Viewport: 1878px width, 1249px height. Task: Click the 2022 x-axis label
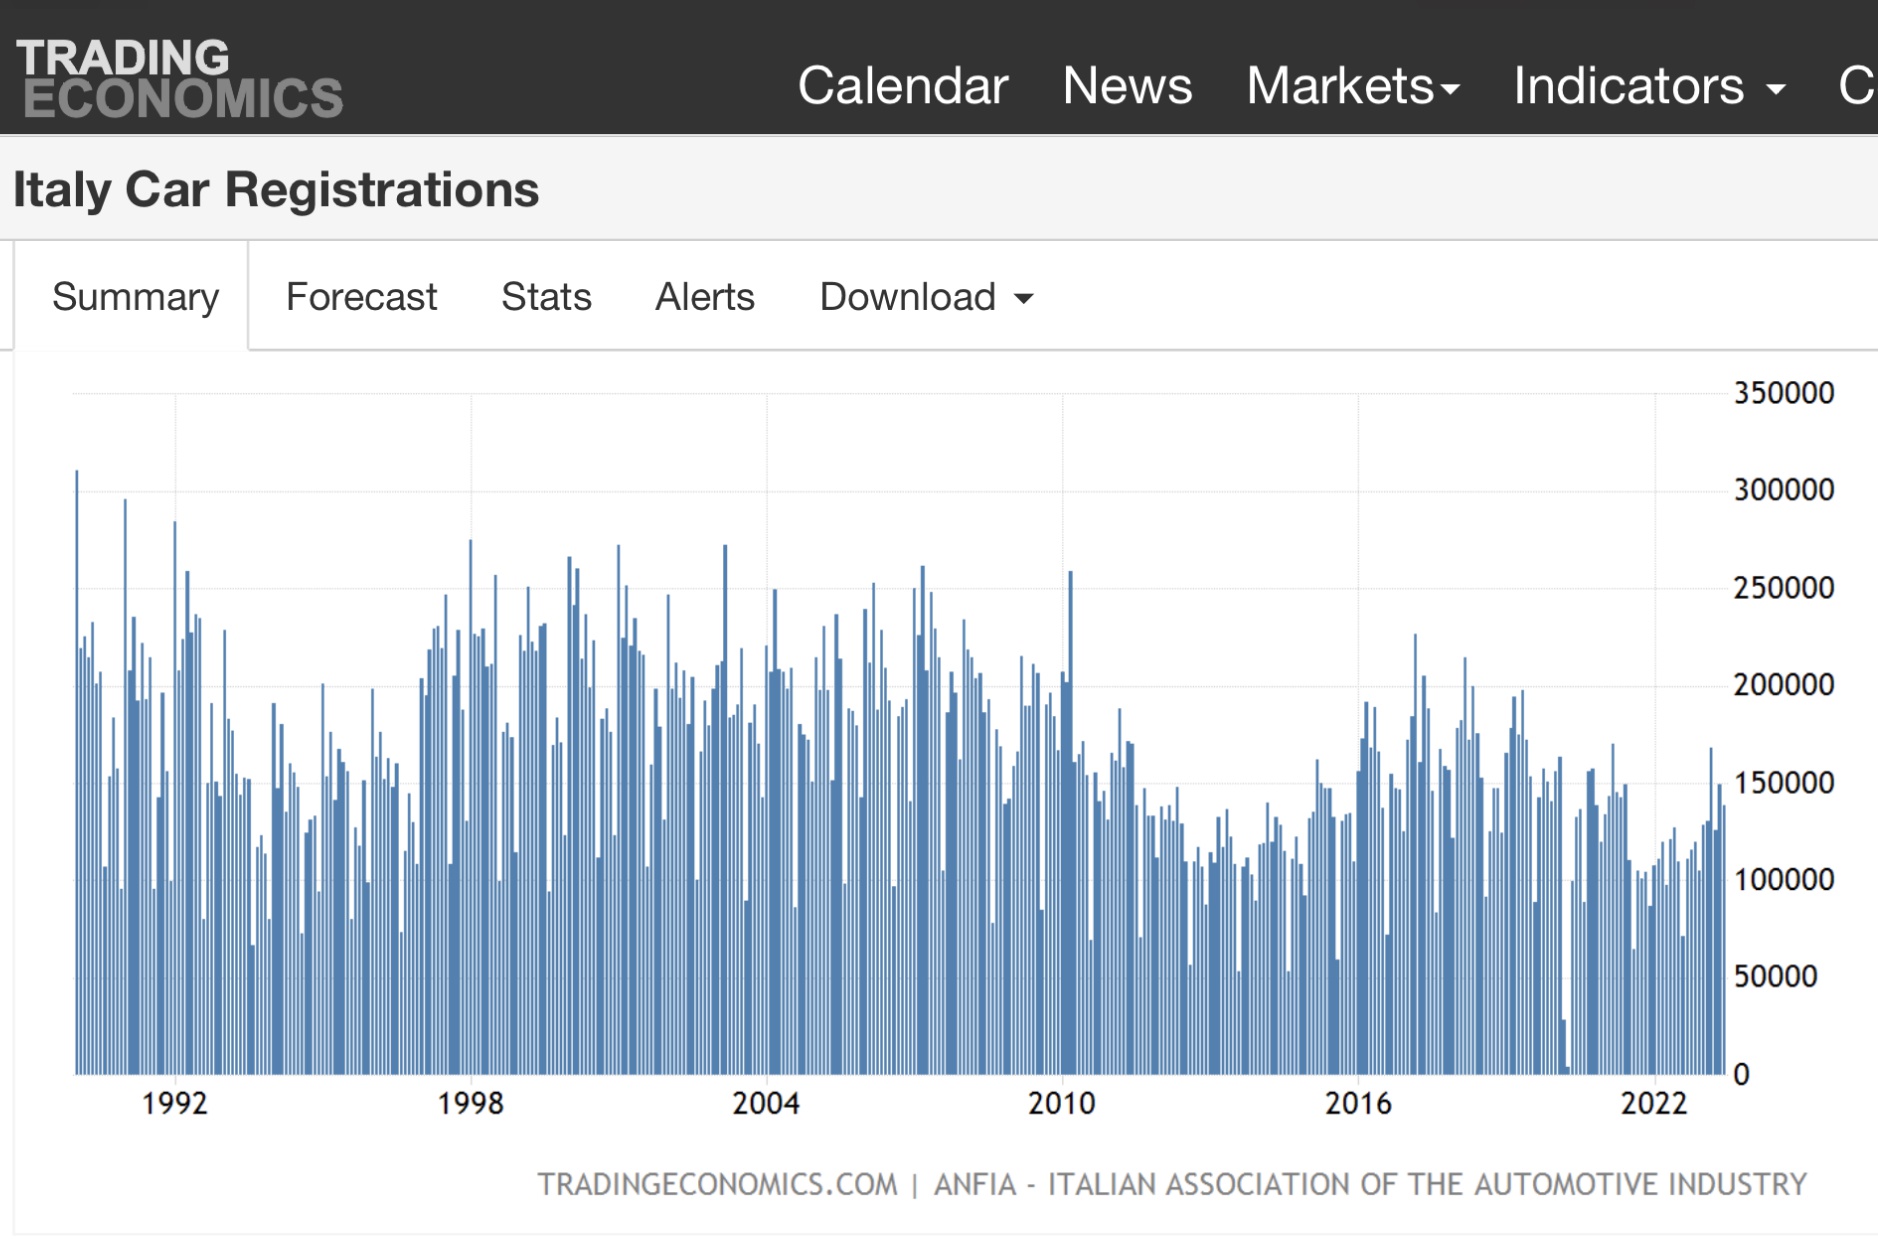click(x=1654, y=1103)
